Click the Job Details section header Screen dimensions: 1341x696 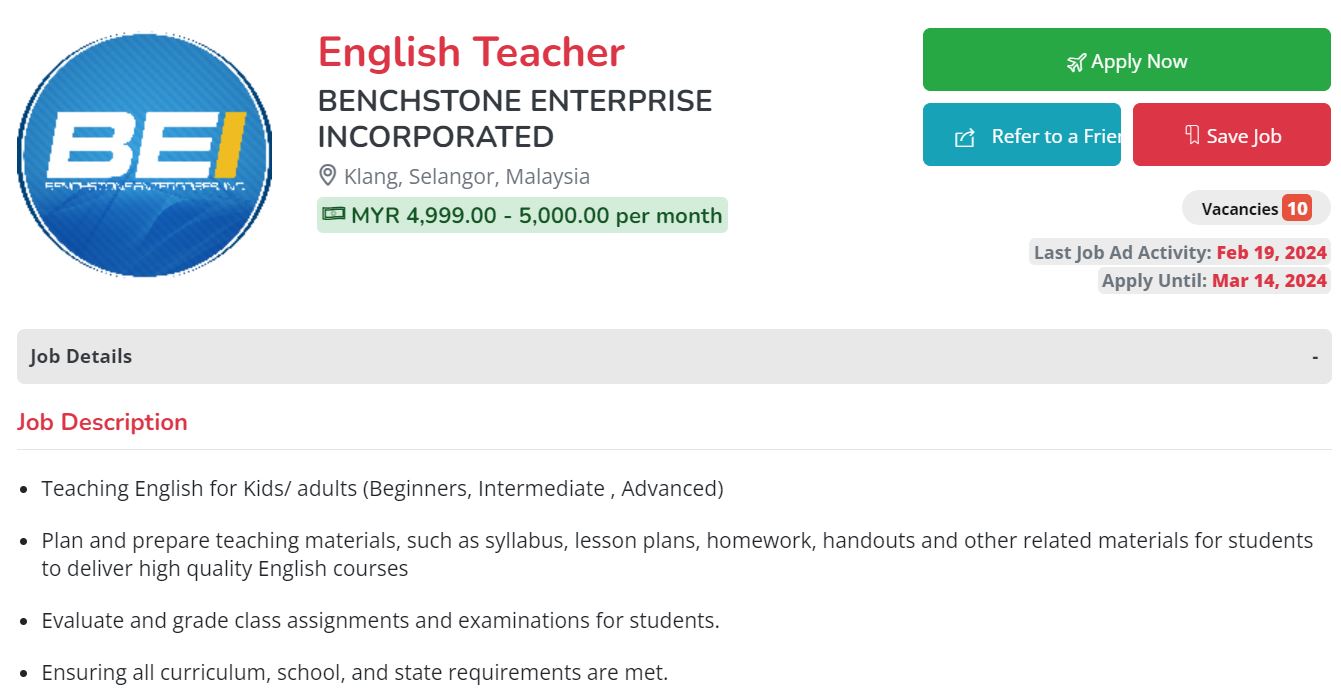coord(81,356)
